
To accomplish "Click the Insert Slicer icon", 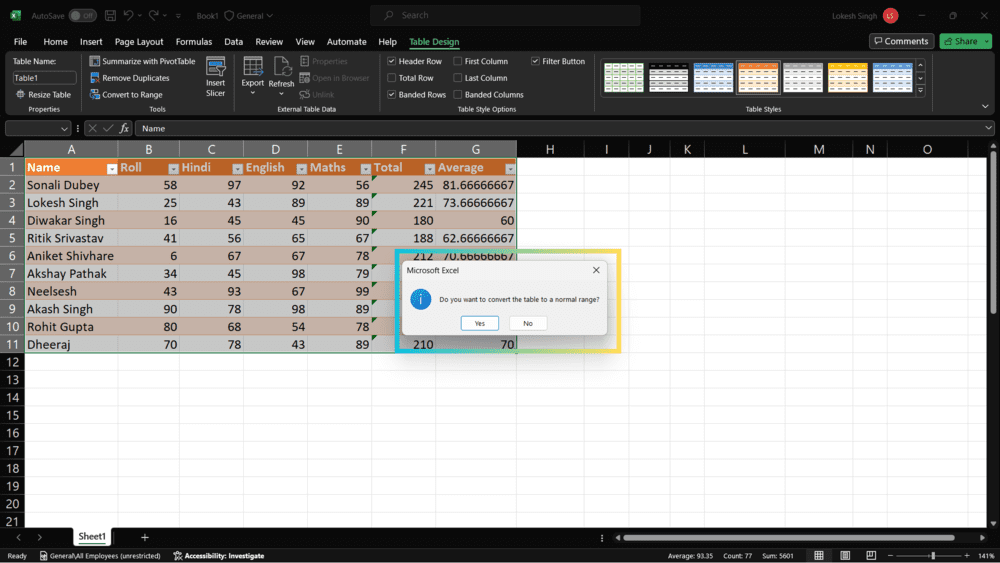I will point(215,68).
